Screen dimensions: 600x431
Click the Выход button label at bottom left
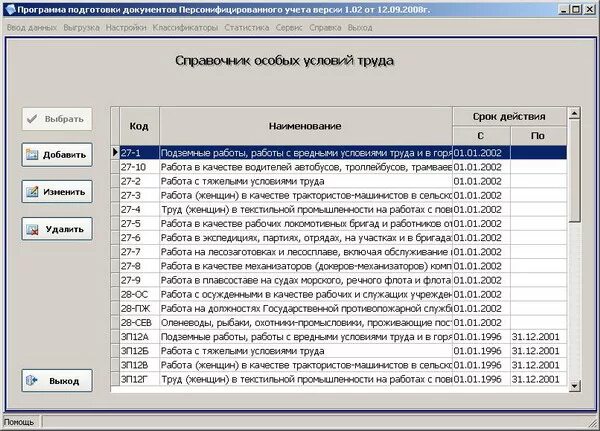64,381
